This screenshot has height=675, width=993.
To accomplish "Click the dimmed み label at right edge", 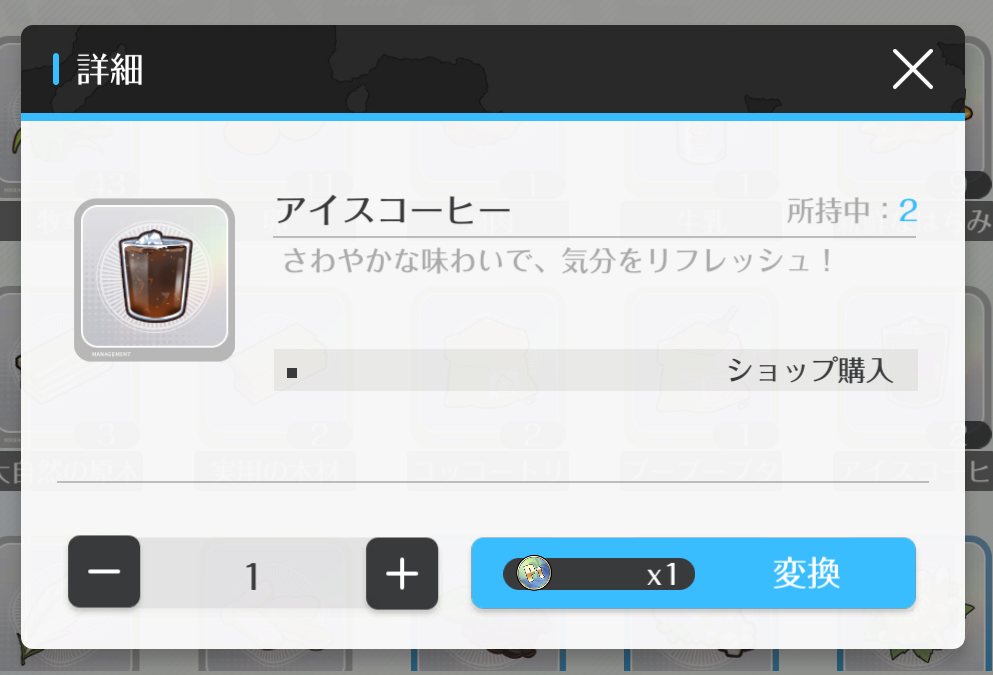I will (979, 220).
